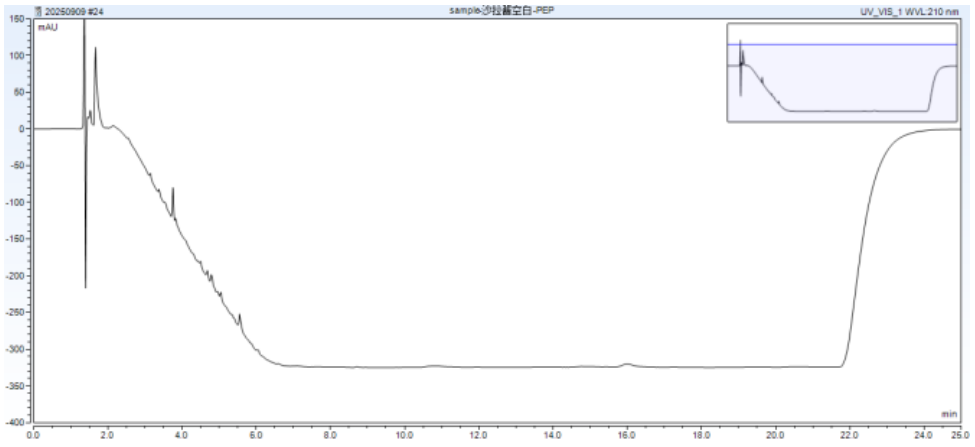Screen dimensions: 975x447
Task: Click the mAU unit label on y-axis
Action: click(x=47, y=28)
